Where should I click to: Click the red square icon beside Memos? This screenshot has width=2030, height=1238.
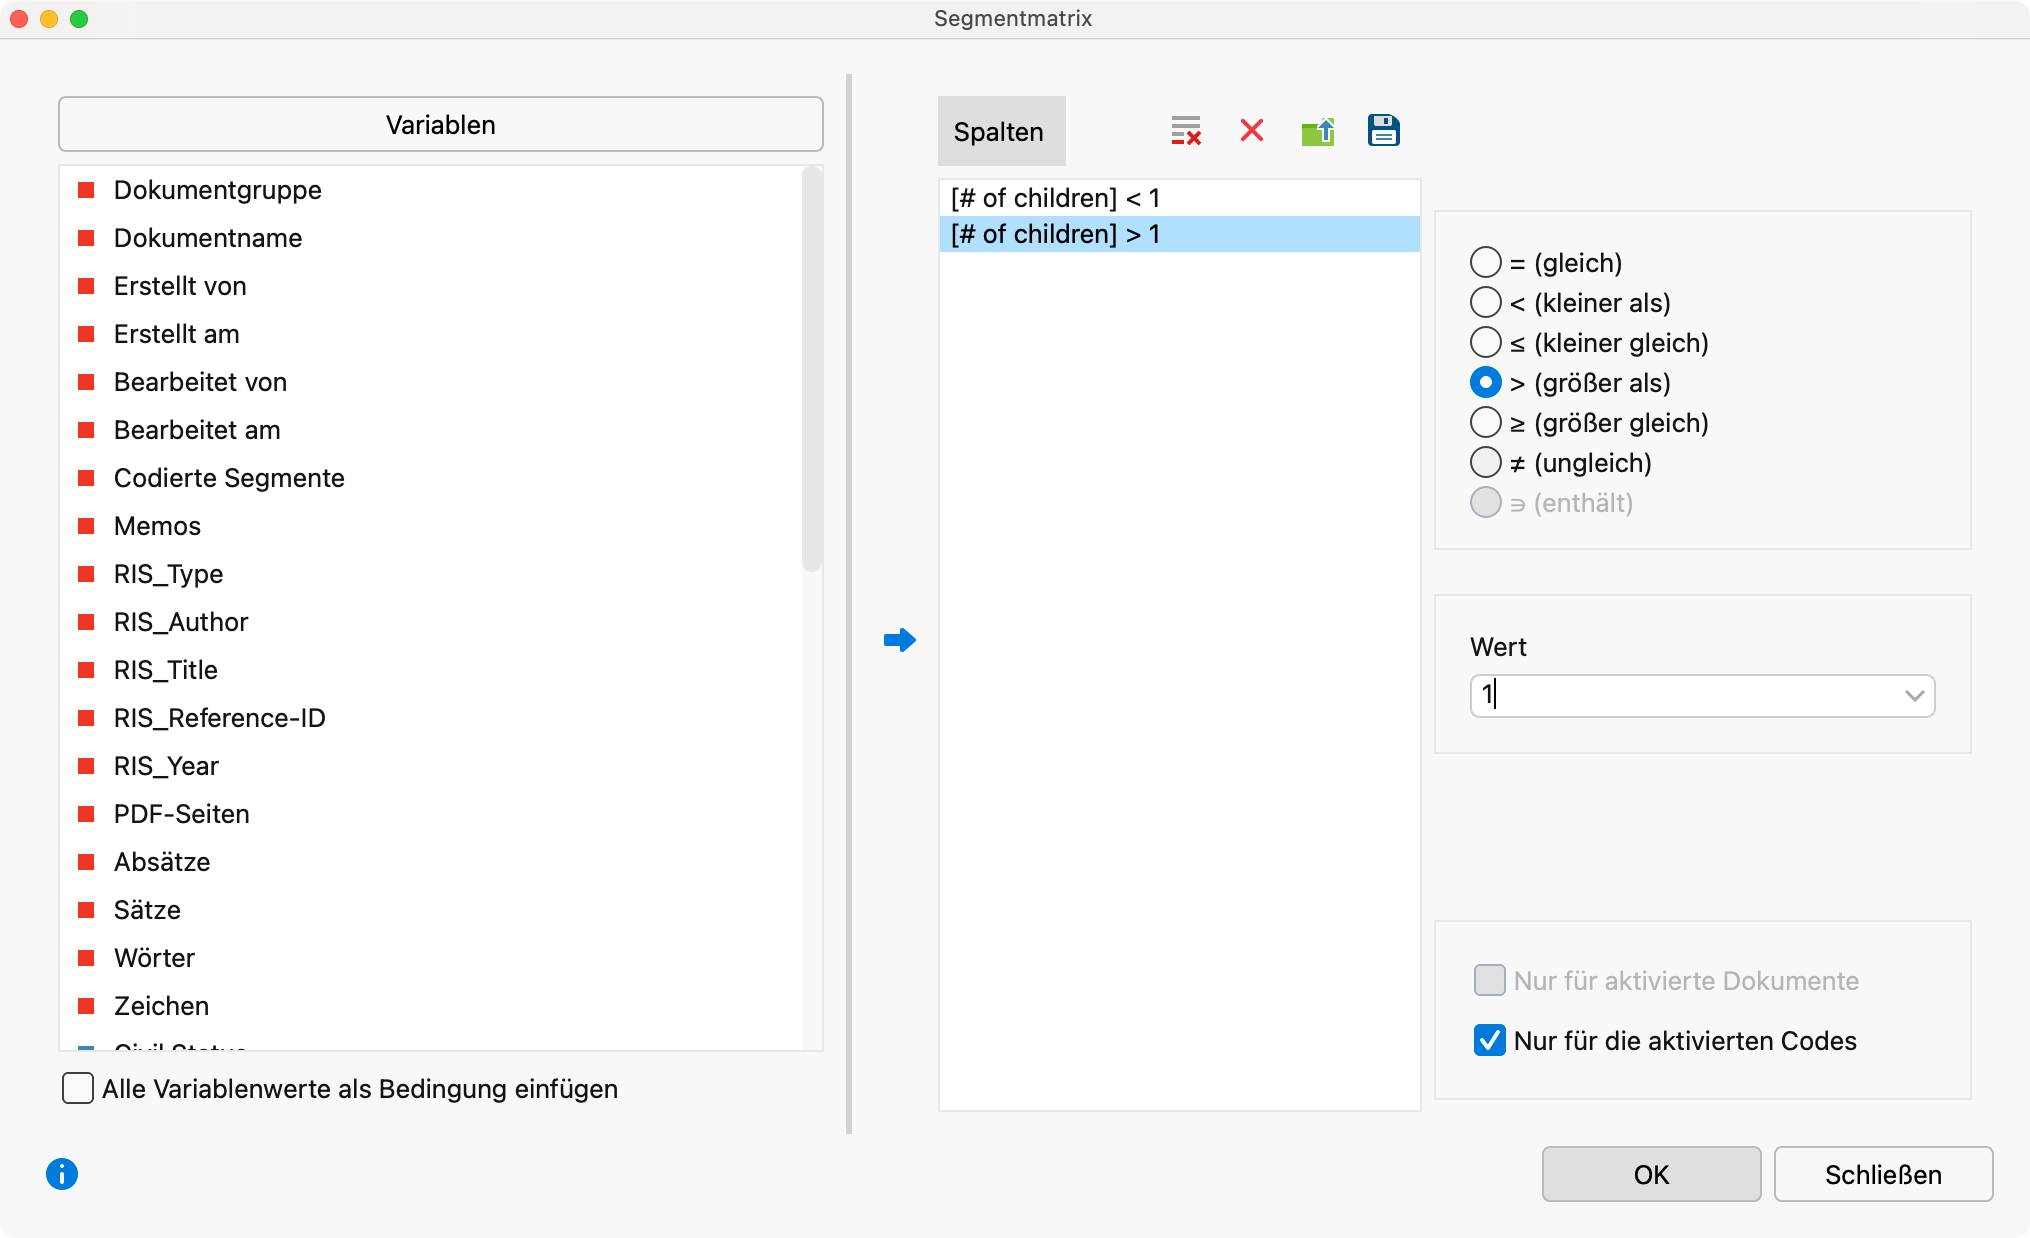point(86,526)
